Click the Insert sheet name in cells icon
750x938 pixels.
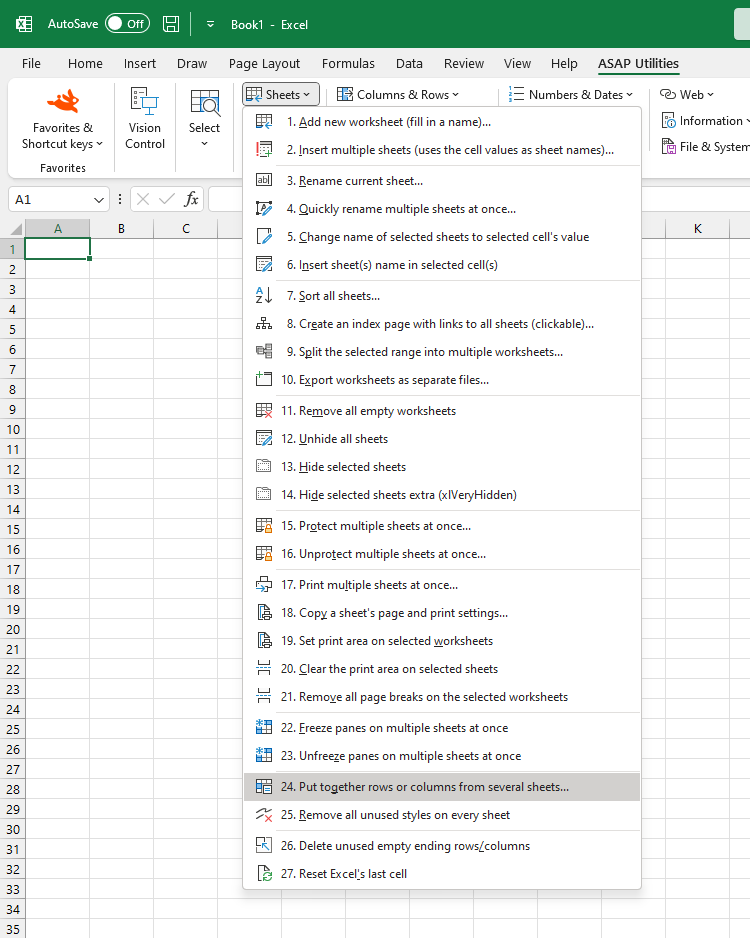point(264,264)
